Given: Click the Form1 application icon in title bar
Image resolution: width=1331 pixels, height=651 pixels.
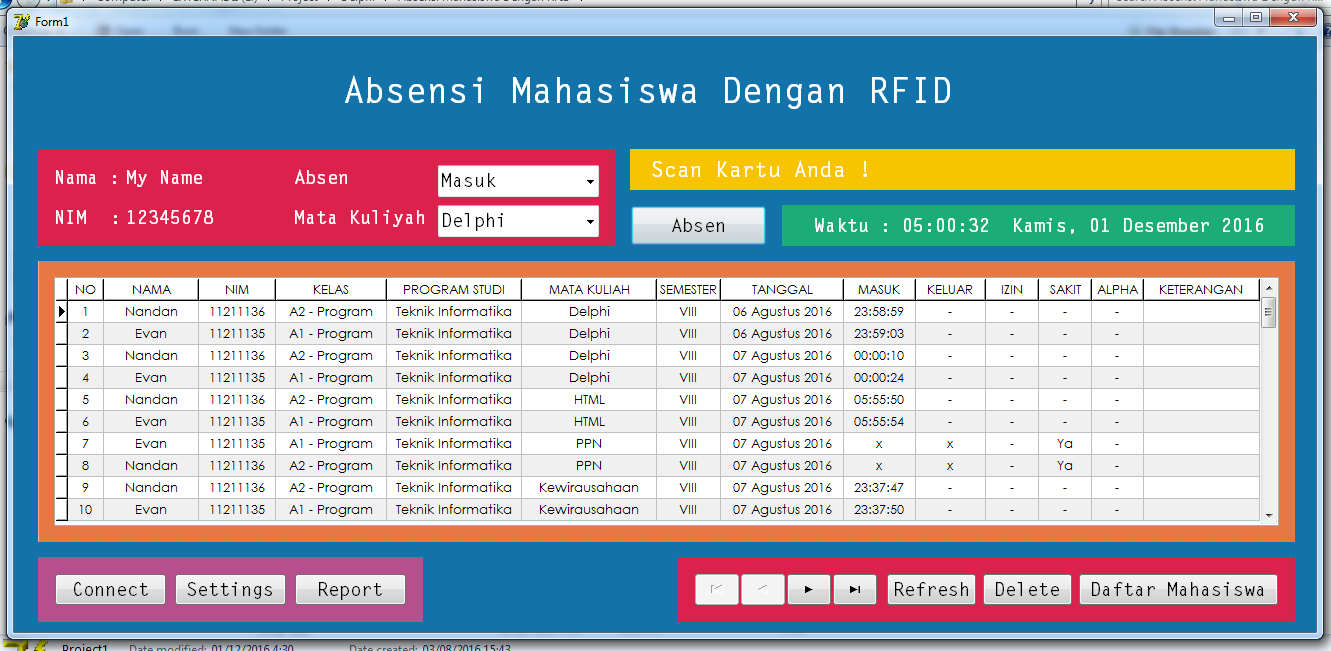Looking at the screenshot, I should (22, 21).
